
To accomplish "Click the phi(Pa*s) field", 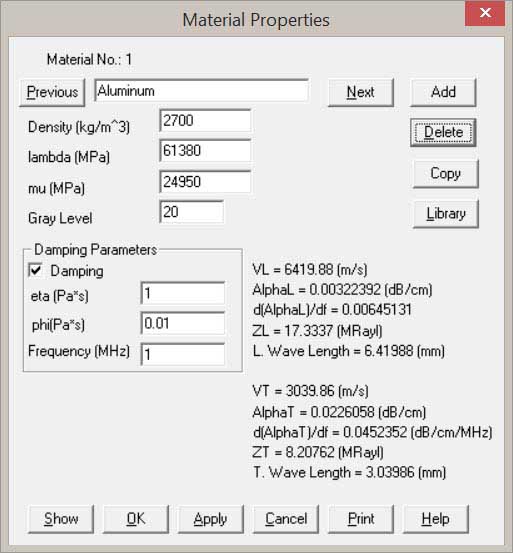I will click(x=183, y=323).
